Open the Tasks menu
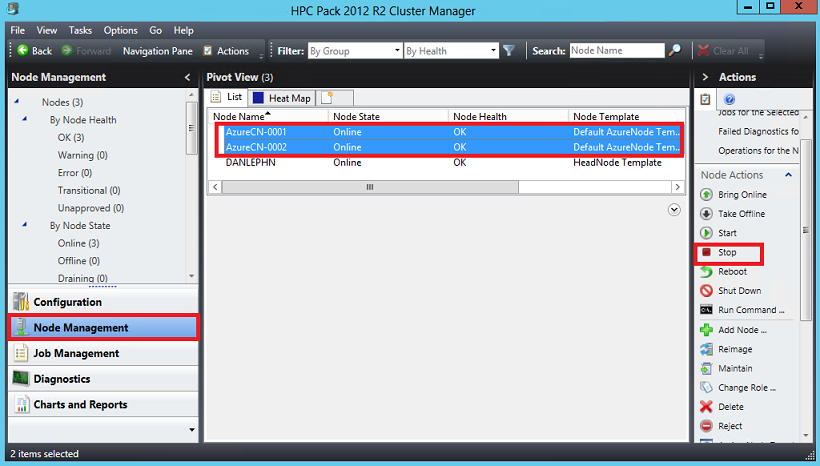Viewport: 820px width, 466px height. (x=80, y=30)
